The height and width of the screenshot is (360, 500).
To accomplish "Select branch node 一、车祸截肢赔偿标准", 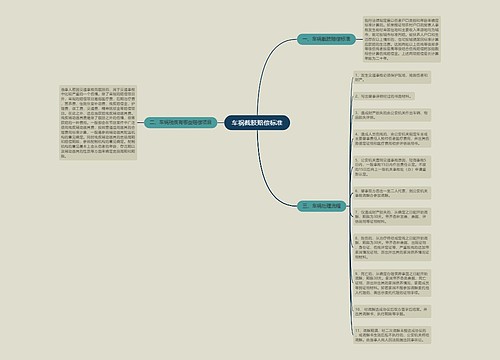I will 326,39.
